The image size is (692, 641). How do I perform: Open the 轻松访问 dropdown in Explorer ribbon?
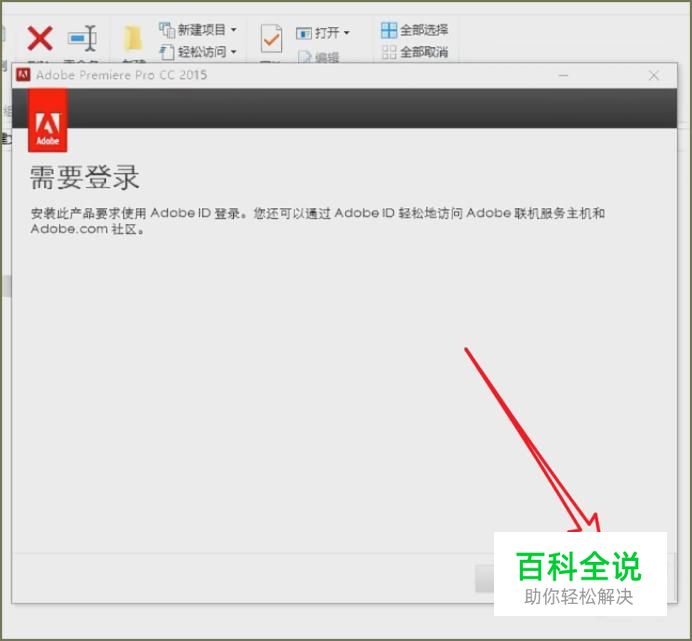point(198,52)
